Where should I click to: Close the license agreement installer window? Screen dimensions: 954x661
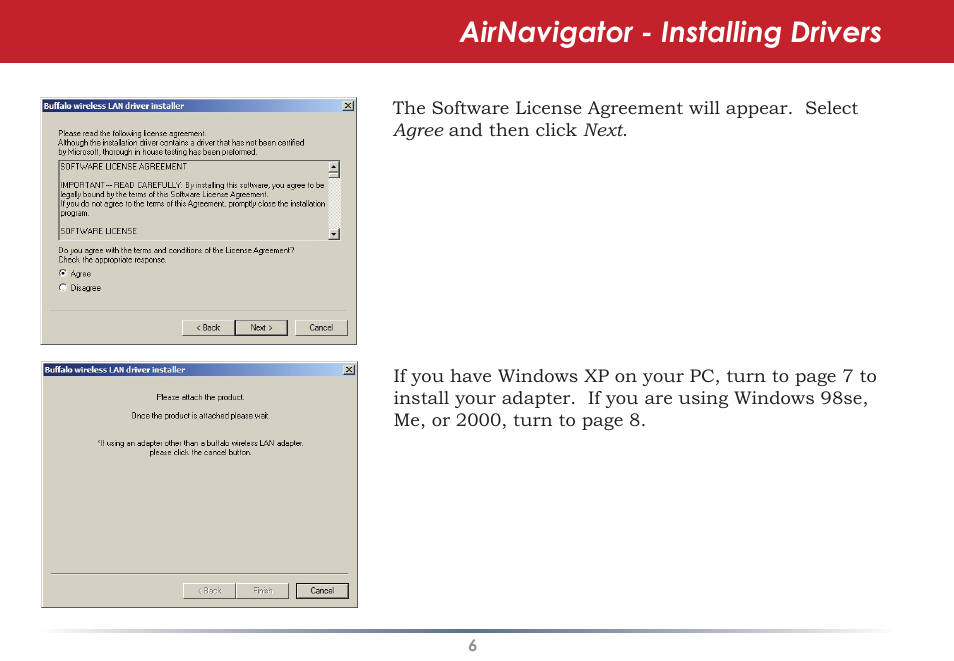coord(348,106)
